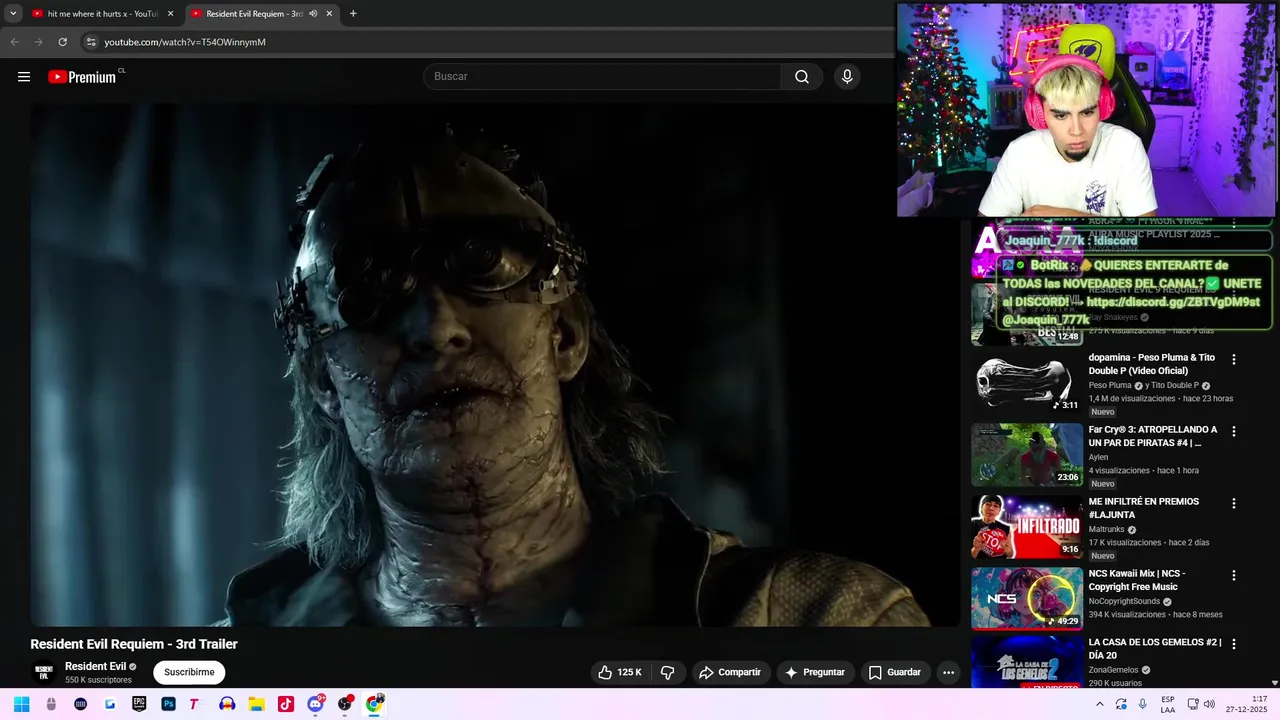Click the search magnifier button

(x=802, y=77)
